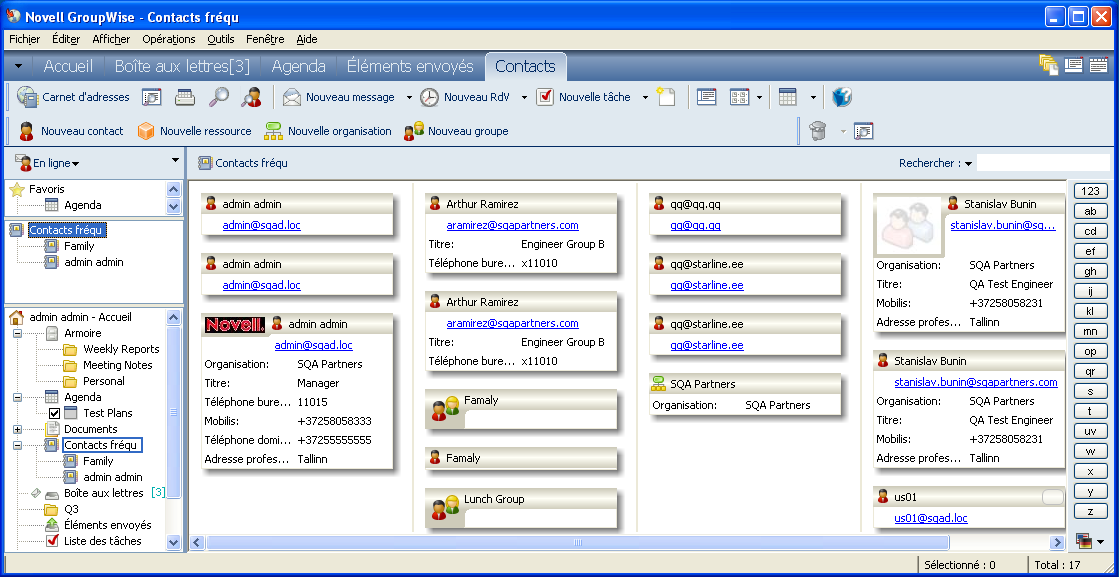Select Liste des tâches in tree
This screenshot has width=1119, height=577.
[x=103, y=541]
